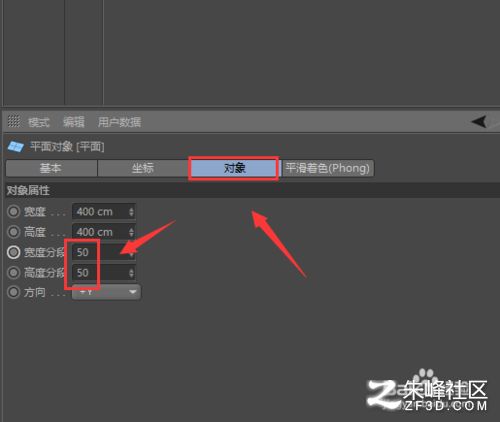
Task: Open the 方向 orientation dropdown
Action: pos(106,292)
